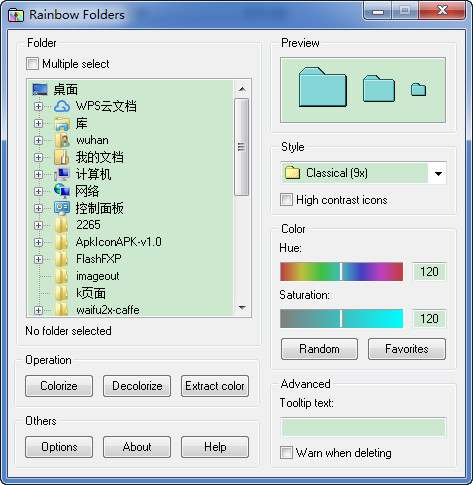Expand the 2265 folder node
This screenshot has width=473, height=485.
[x=38, y=225]
